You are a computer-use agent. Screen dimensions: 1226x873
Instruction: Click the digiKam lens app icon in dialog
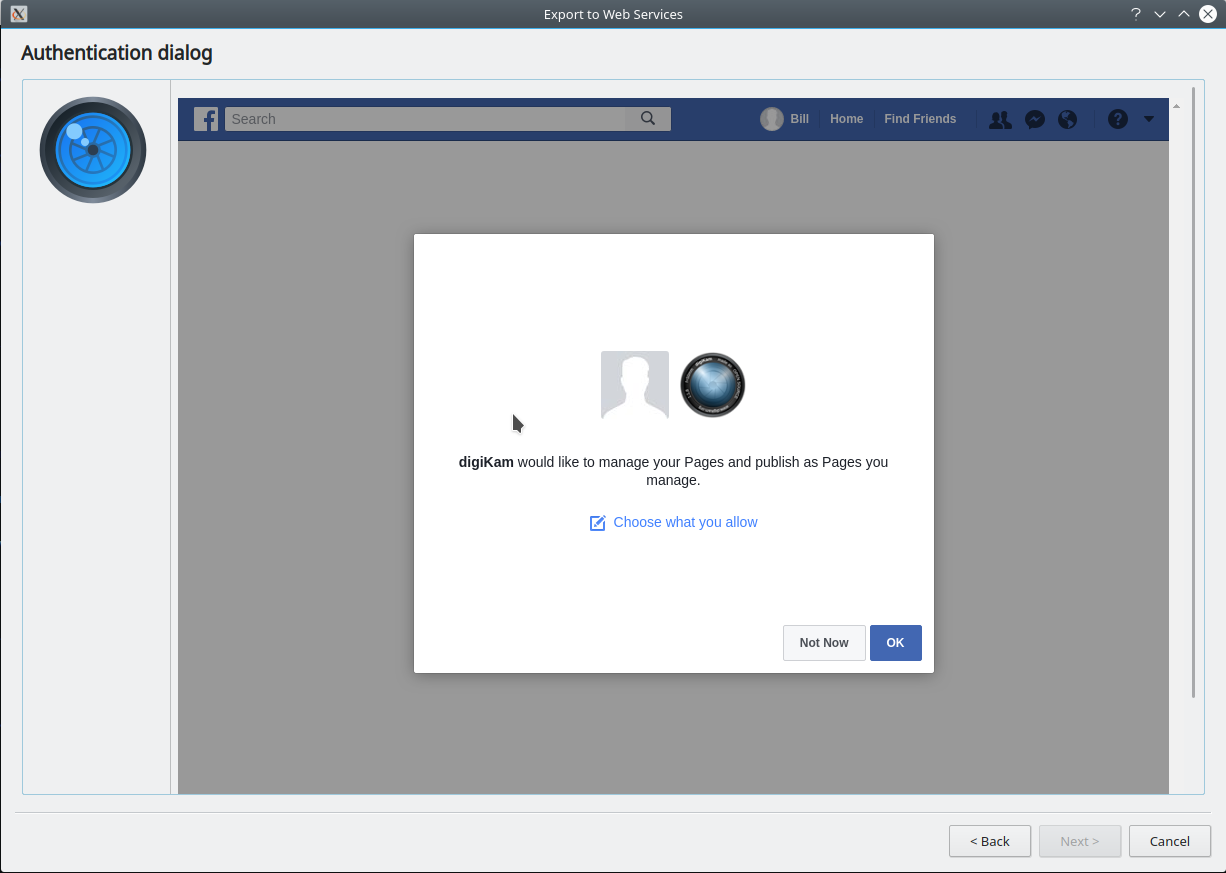tap(713, 385)
